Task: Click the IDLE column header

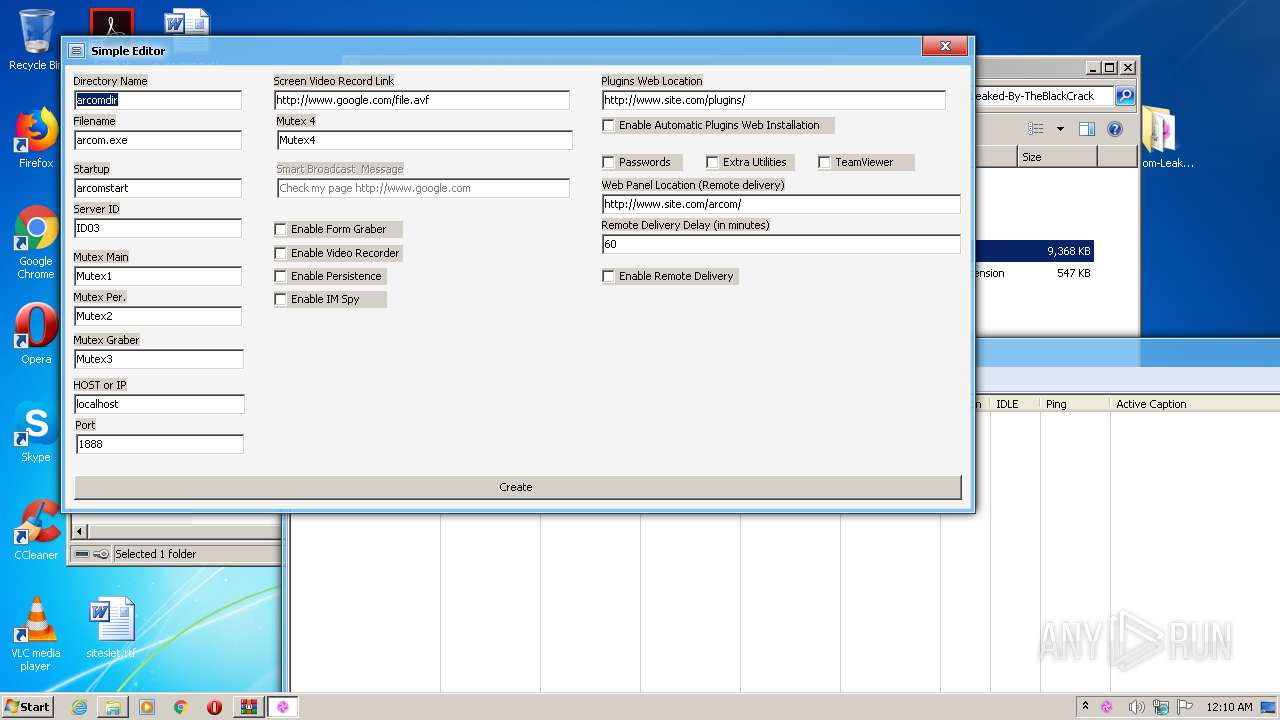Action: 1015,404
